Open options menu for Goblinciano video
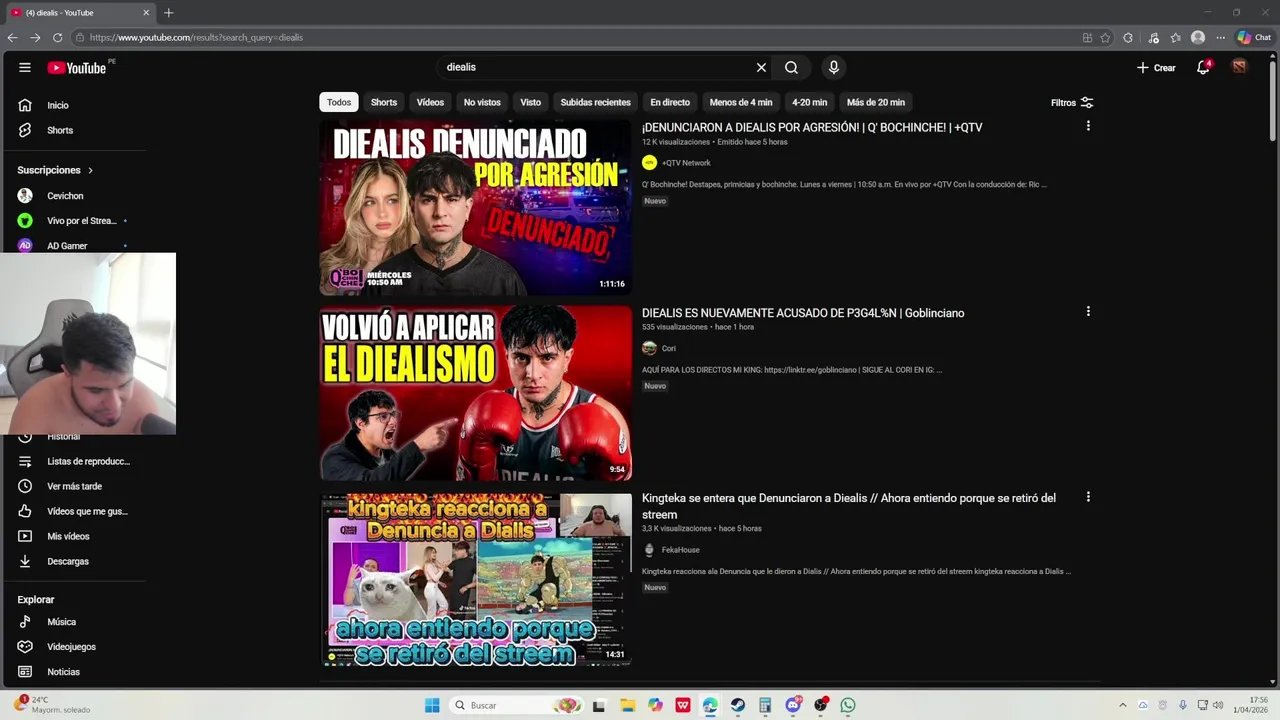Image resolution: width=1280 pixels, height=720 pixels. point(1088,311)
